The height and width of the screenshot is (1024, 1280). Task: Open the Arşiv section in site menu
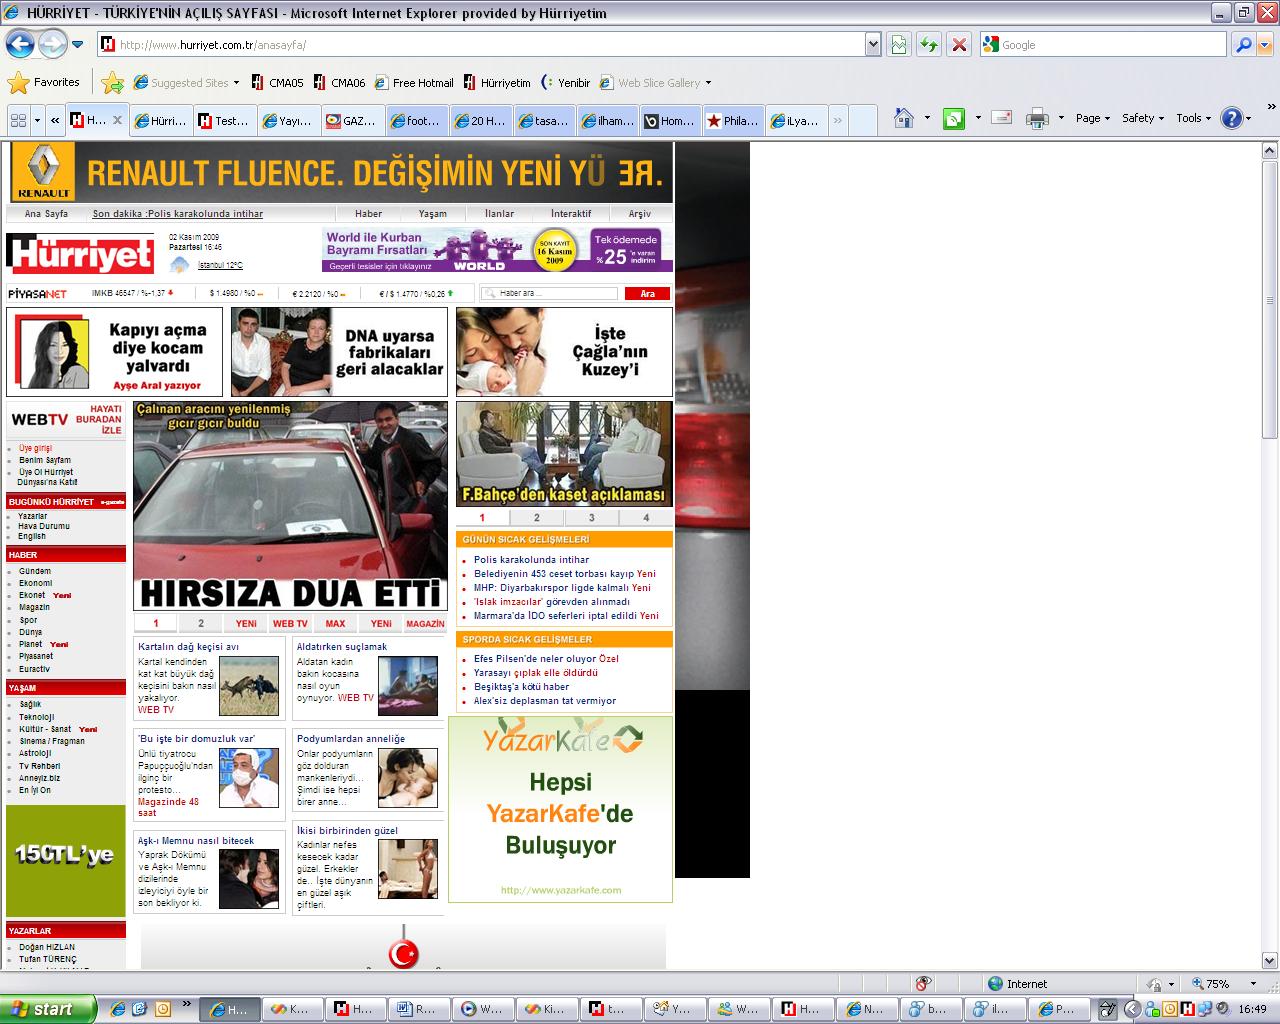[x=640, y=214]
